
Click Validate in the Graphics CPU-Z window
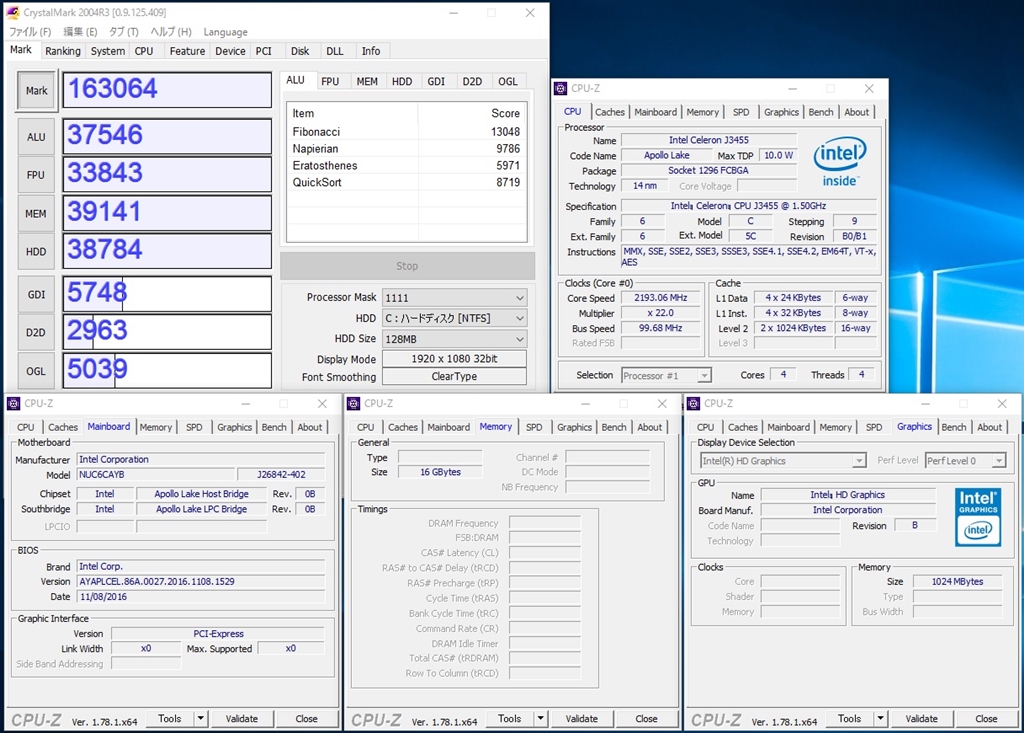pyautogui.click(x=921, y=718)
